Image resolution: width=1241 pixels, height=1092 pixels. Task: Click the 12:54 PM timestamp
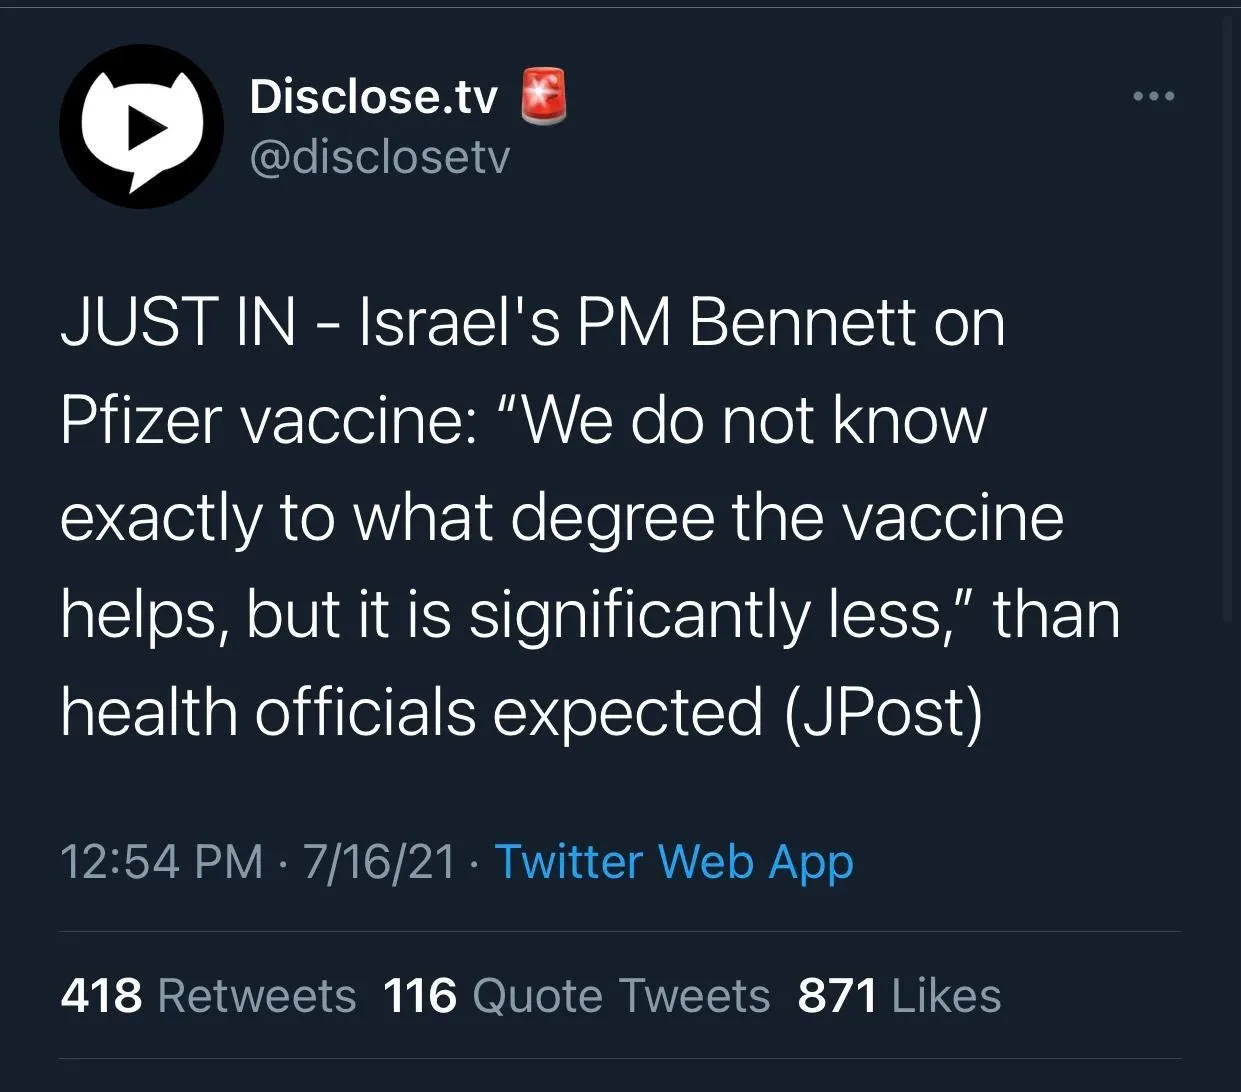coord(162,862)
